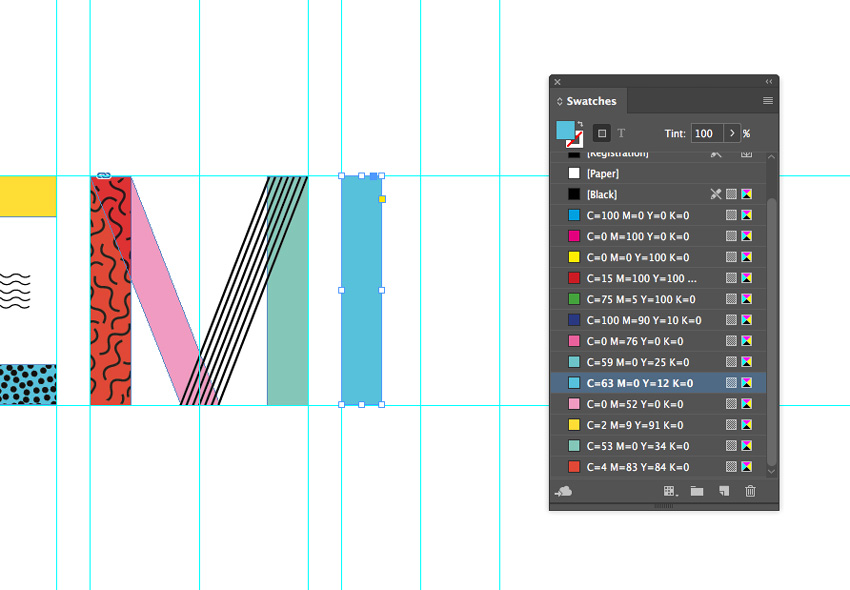Click CMYK icon on C=100 M=0 Y=0 row
The width and height of the screenshot is (850, 590).
[x=746, y=215]
